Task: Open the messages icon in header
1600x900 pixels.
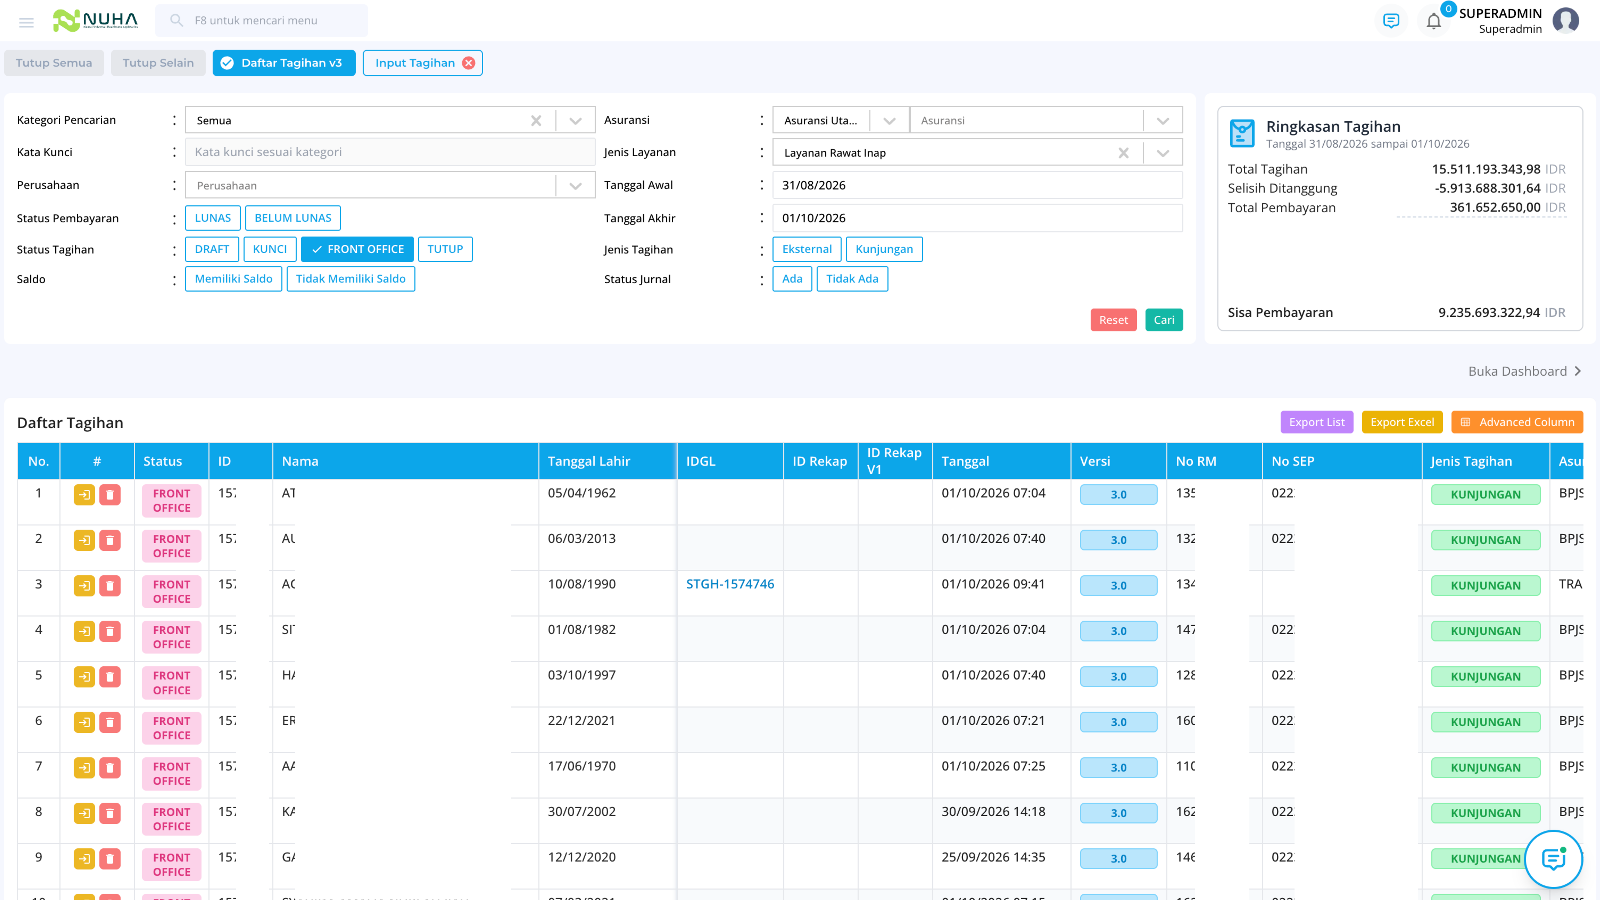Action: 1391,21
